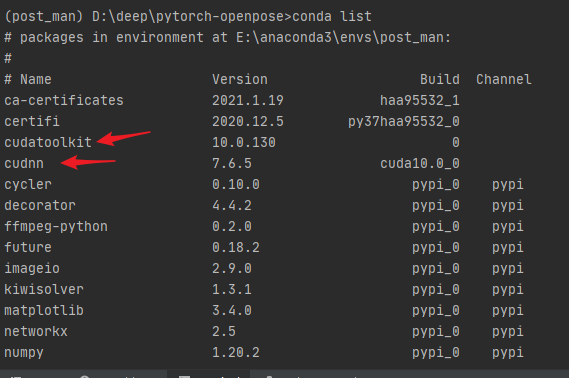Click version '0.18.2' of future
This screenshot has height=378, width=569.
(236, 248)
